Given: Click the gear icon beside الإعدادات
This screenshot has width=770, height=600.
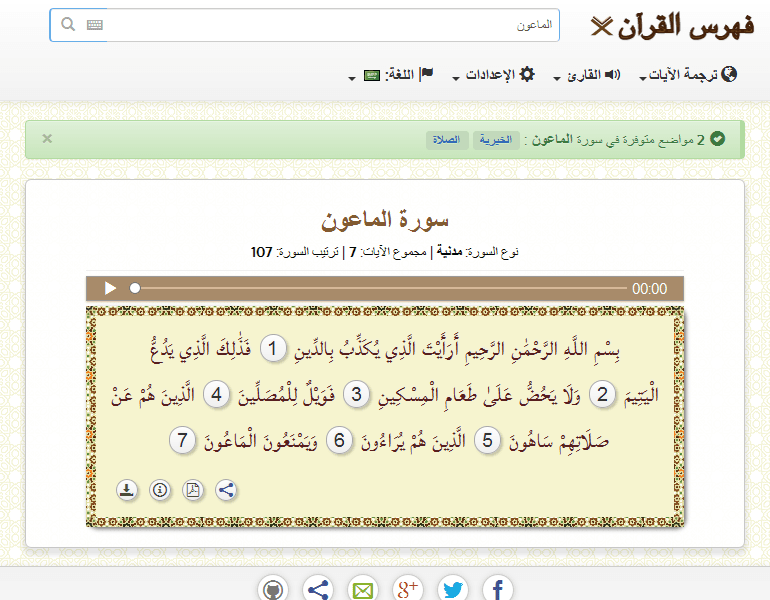Looking at the screenshot, I should (527, 74).
